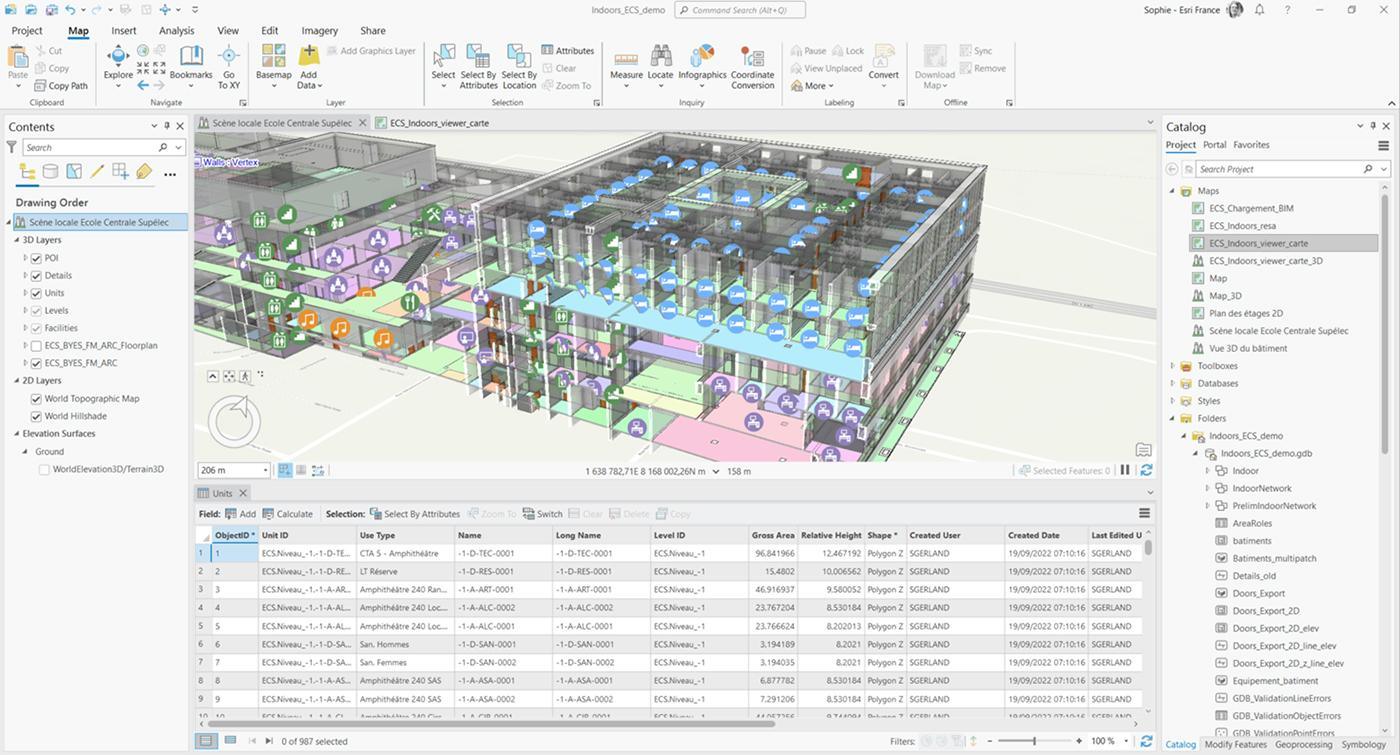Expand the POI layer in Contents
Image resolution: width=1400 pixels, height=755 pixels.
[25, 258]
